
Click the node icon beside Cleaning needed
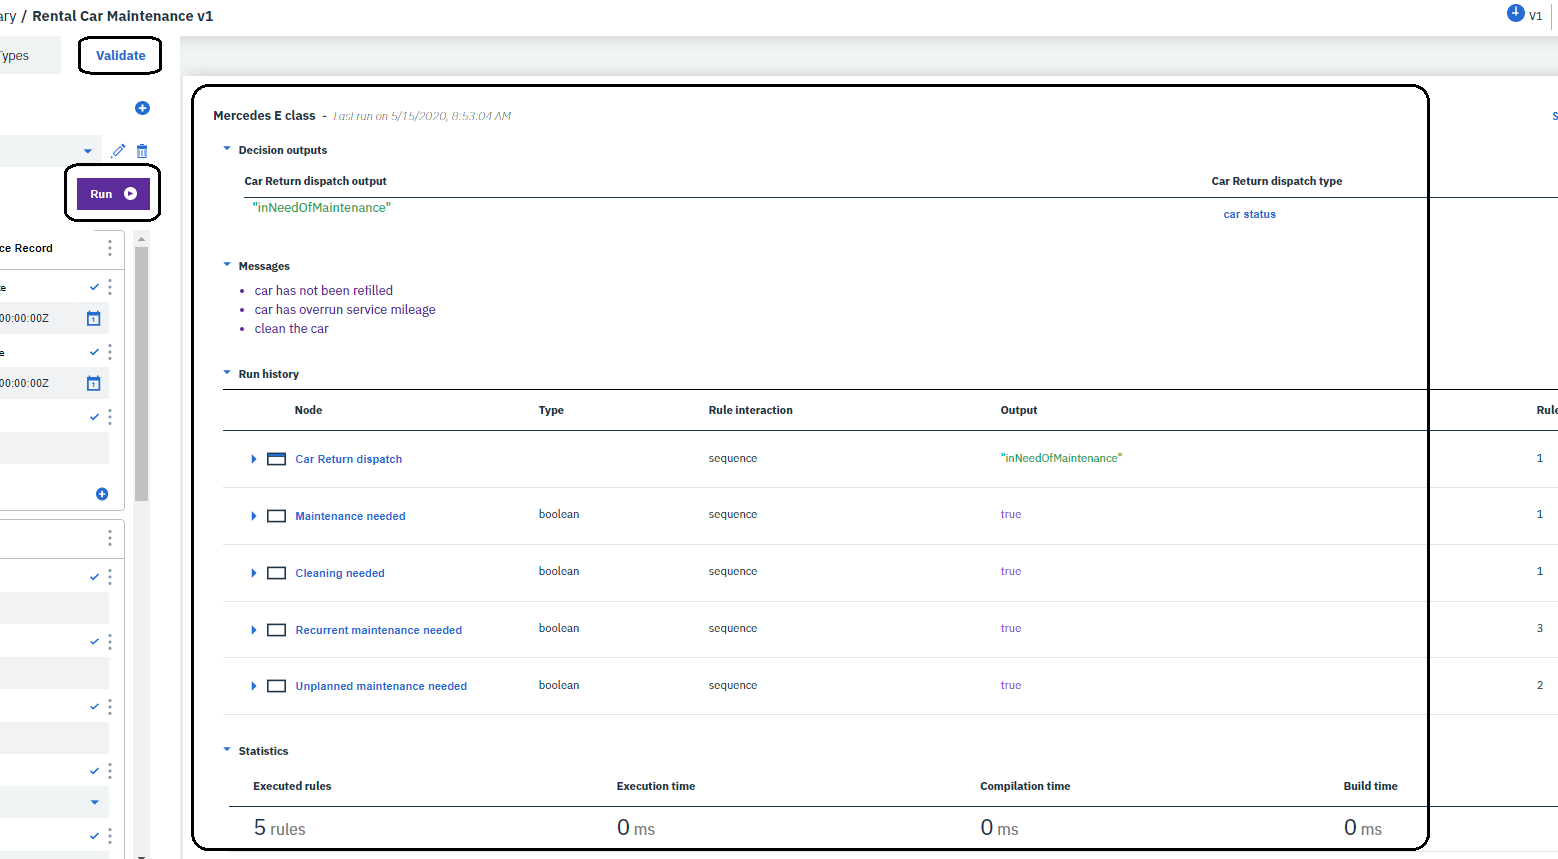[x=277, y=573]
